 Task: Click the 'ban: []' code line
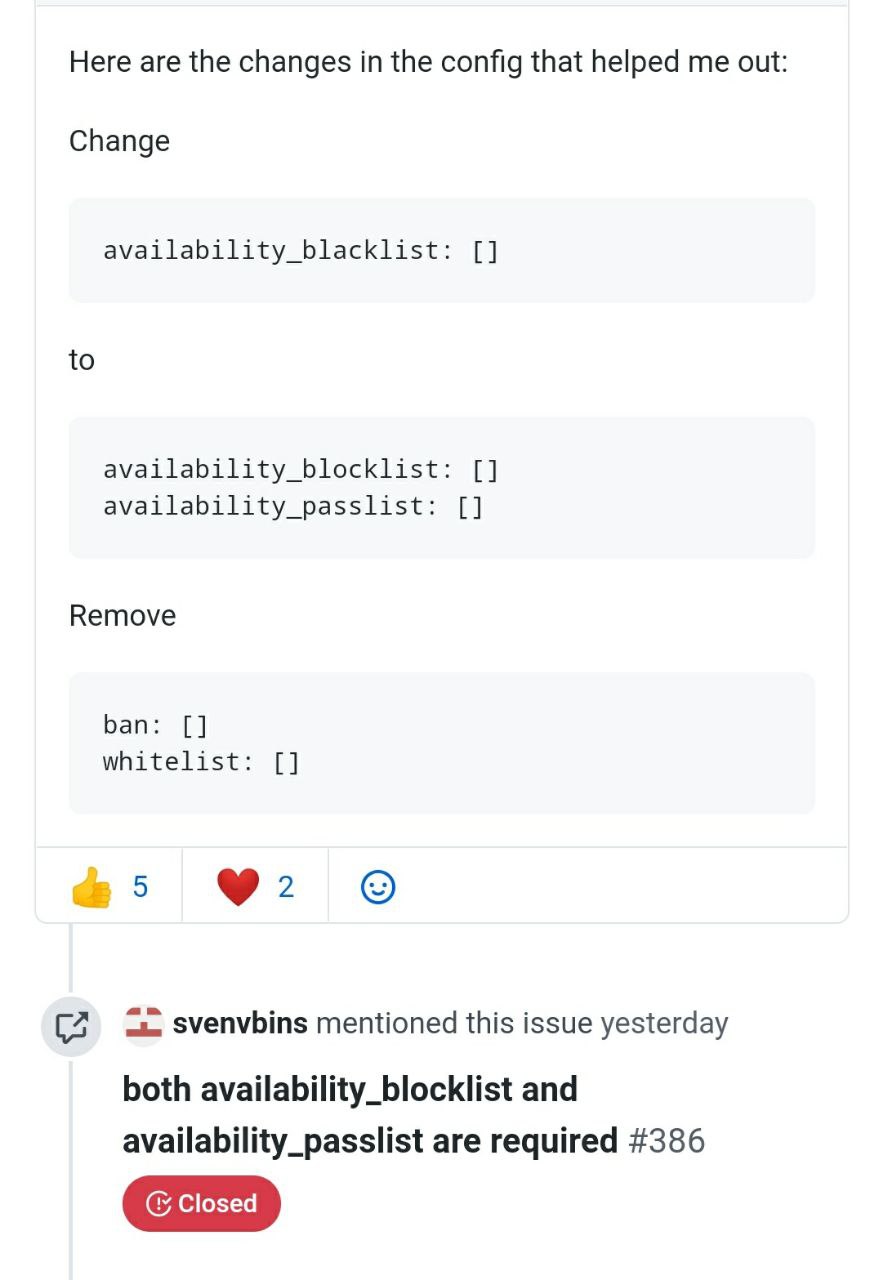tap(155, 725)
